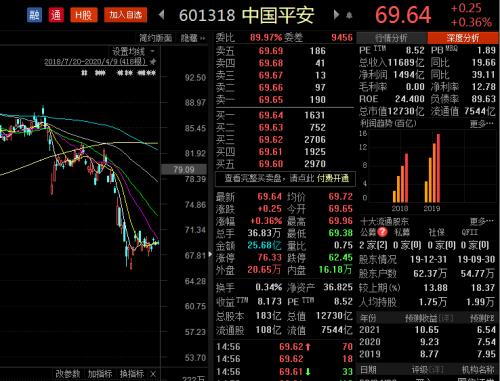Click the small panel collapse arrow beside 67.81
The image size is (500, 381).
(210, 255)
